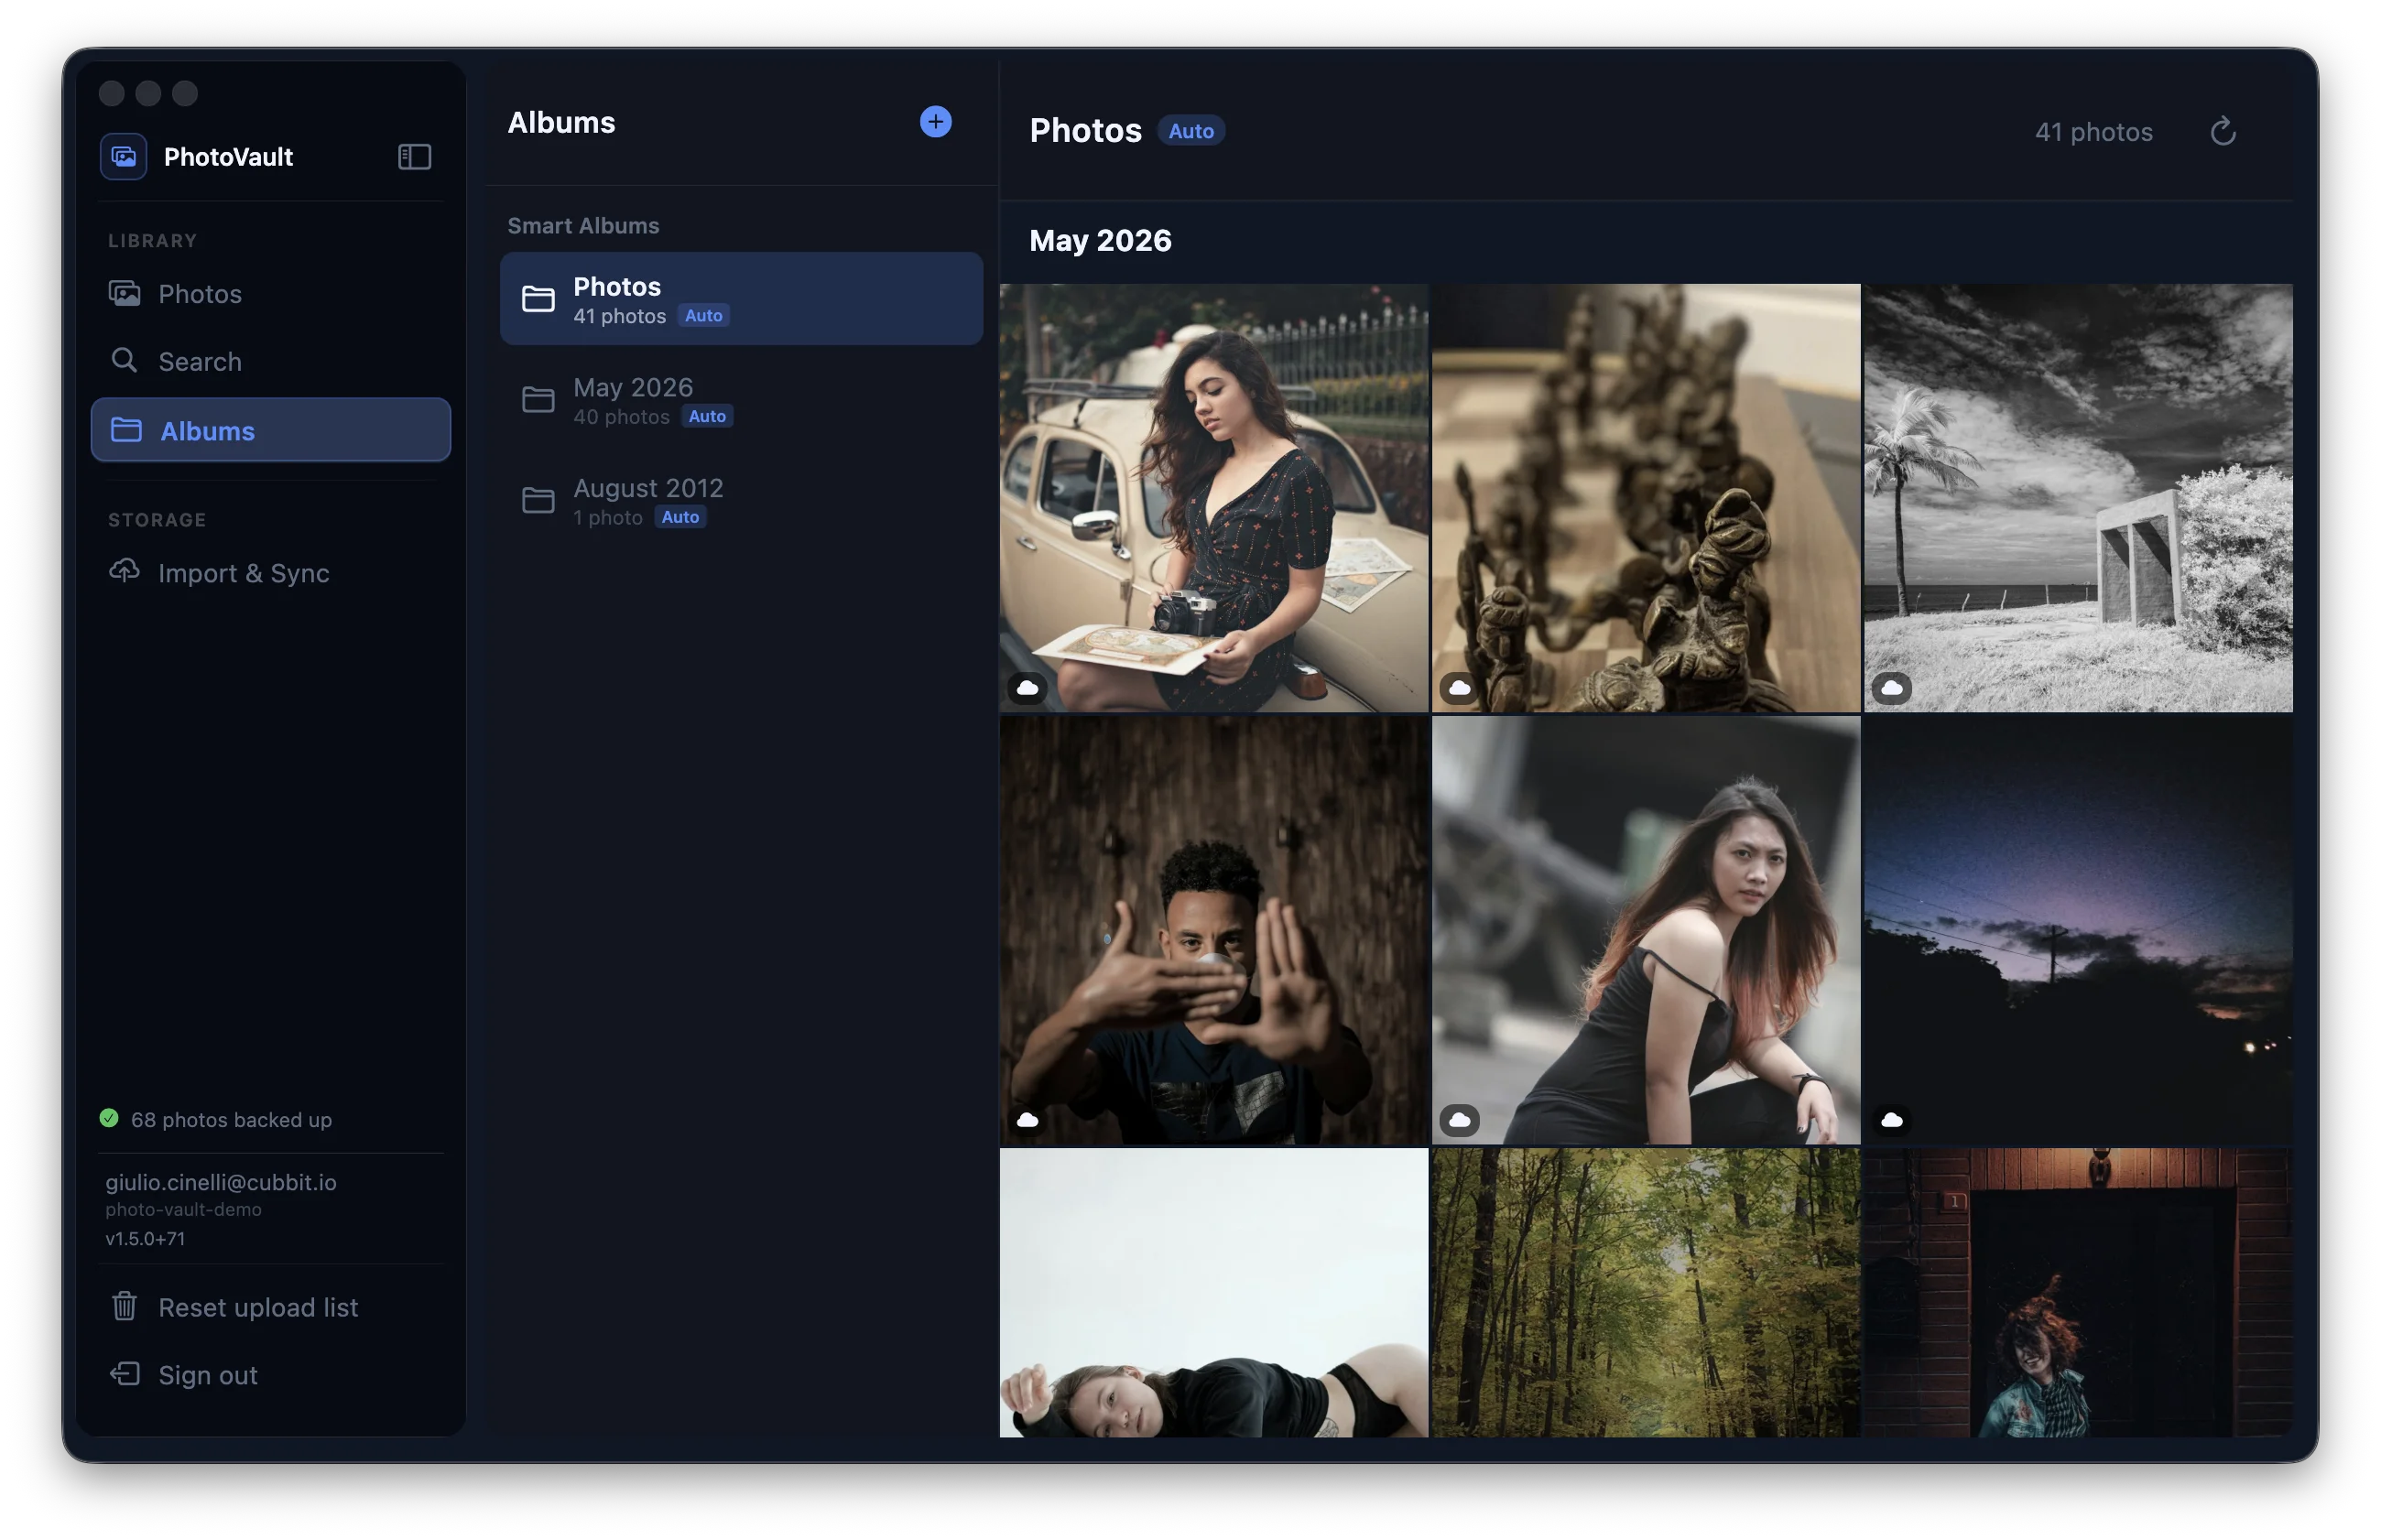This screenshot has width=2381, height=1540.
Task: Open Photos in the Library sidebar
Action: coord(270,294)
